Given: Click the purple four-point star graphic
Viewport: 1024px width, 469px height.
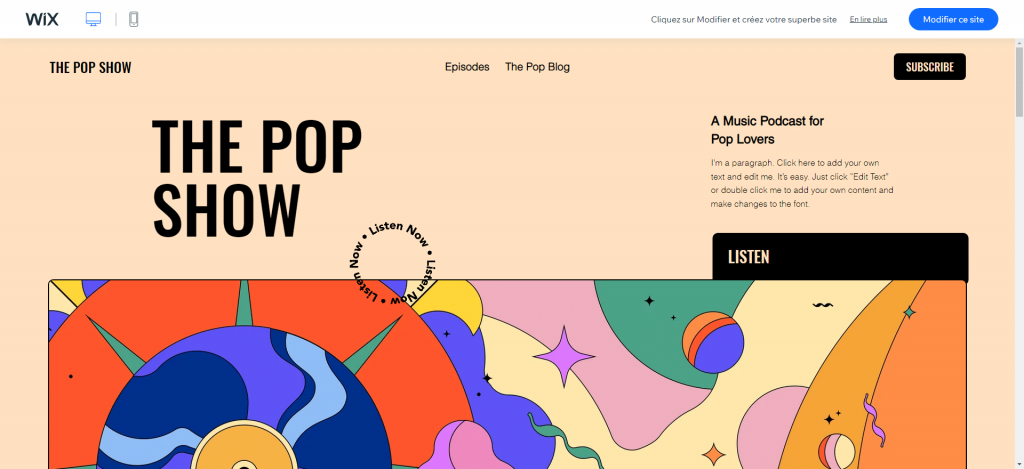Looking at the screenshot, I should [564, 357].
